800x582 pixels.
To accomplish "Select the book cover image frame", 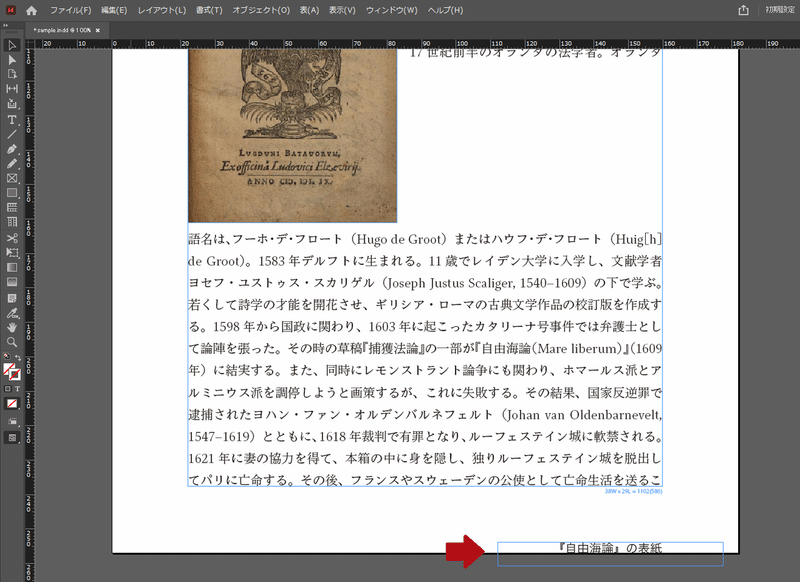I will [x=292, y=136].
